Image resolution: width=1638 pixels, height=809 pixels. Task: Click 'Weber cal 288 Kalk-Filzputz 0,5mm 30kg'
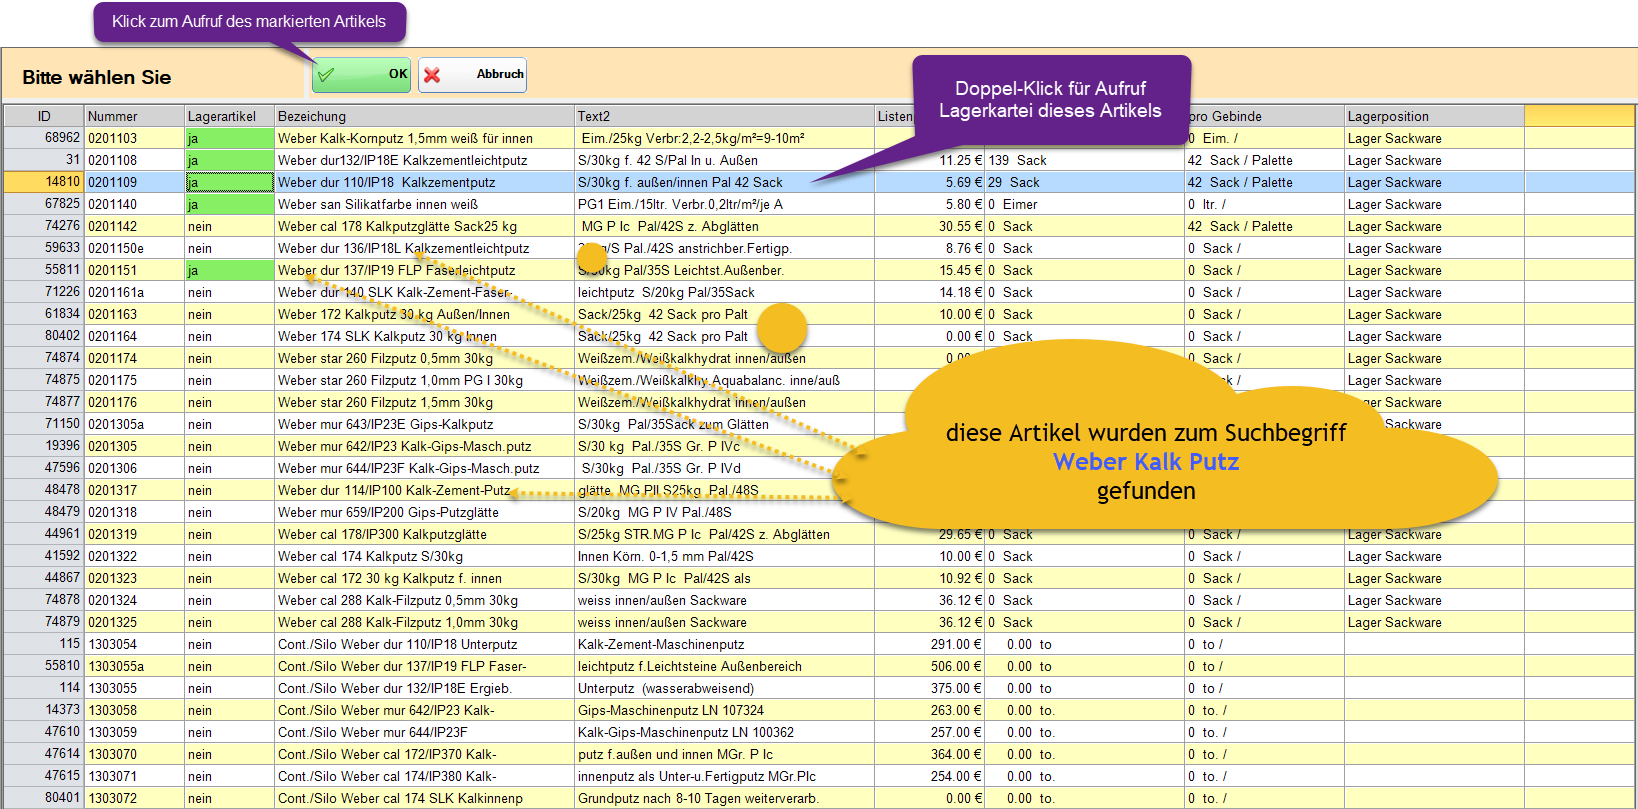tap(425, 600)
